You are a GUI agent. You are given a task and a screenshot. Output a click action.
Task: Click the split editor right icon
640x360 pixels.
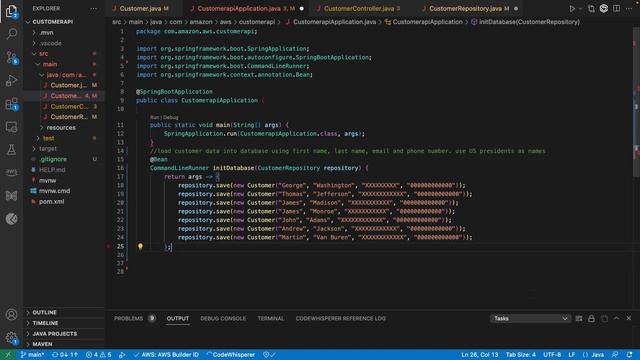pos(616,9)
